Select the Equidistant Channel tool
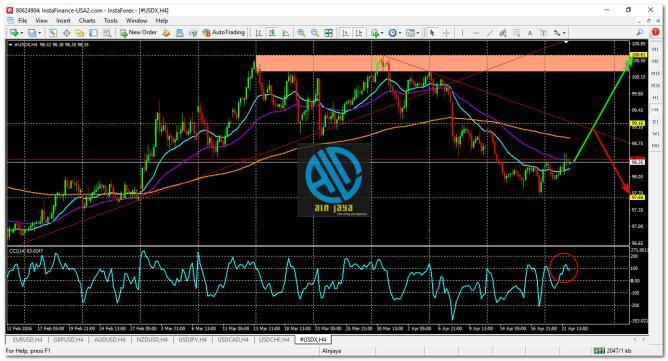This screenshot has height=361, width=668. point(503,33)
